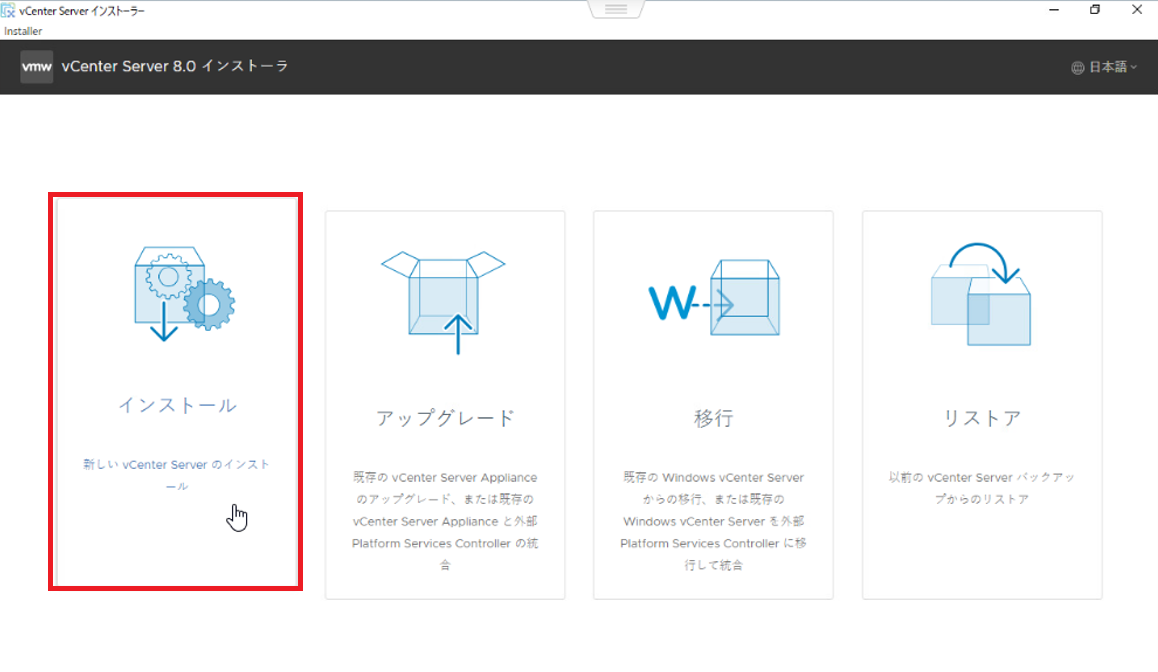Click the Install box-with-gears icon
Image resolution: width=1158 pixels, height=672 pixels.
click(185, 293)
